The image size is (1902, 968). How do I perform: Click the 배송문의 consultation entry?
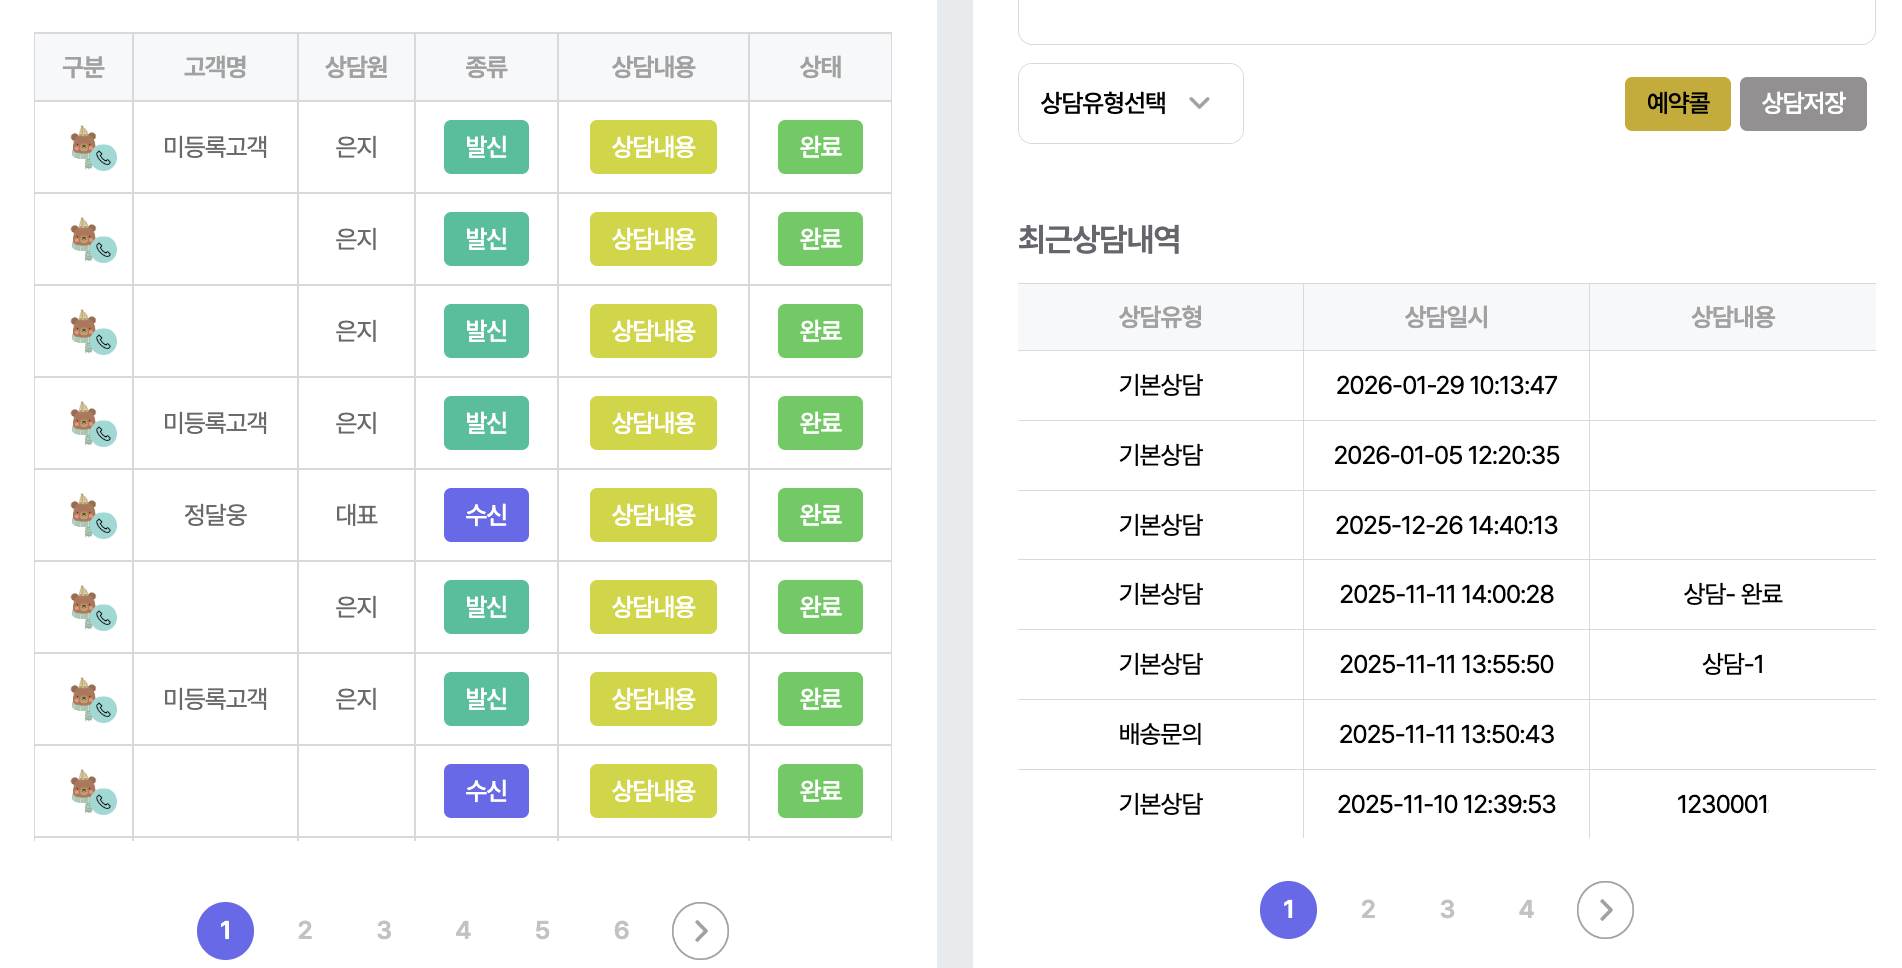tap(1160, 734)
